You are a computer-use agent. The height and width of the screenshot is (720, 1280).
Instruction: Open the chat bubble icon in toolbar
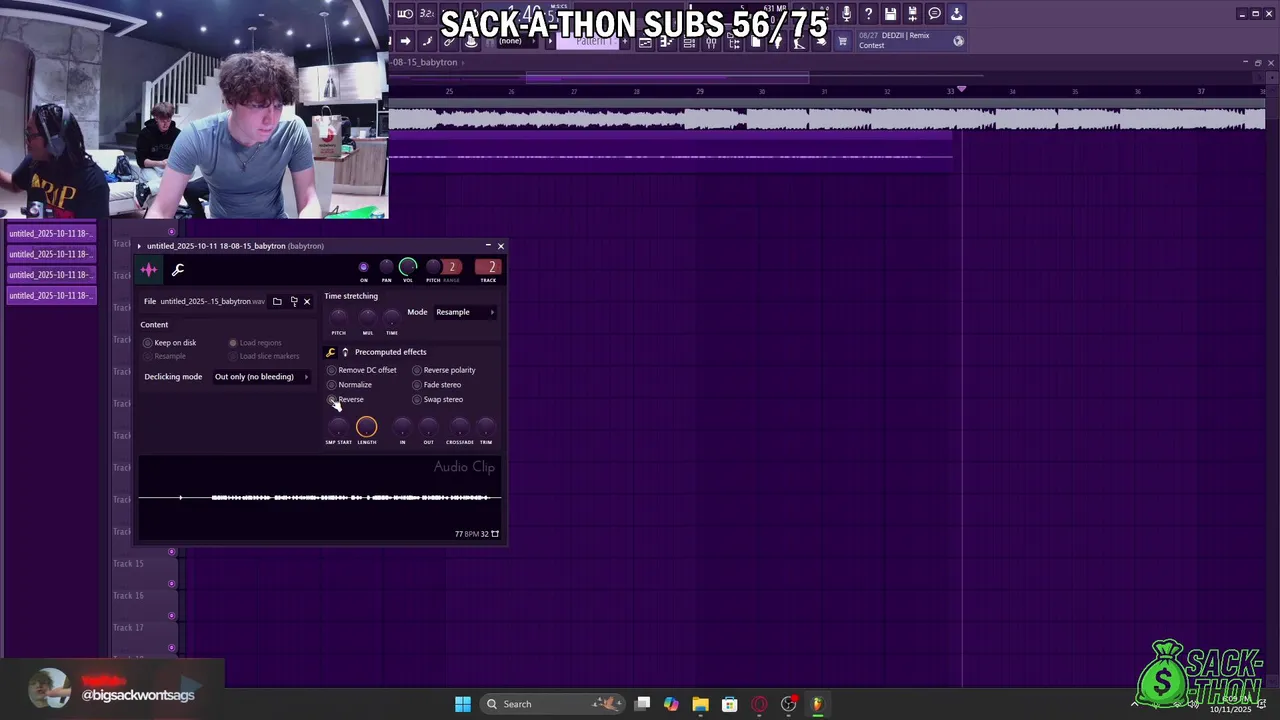pos(934,14)
